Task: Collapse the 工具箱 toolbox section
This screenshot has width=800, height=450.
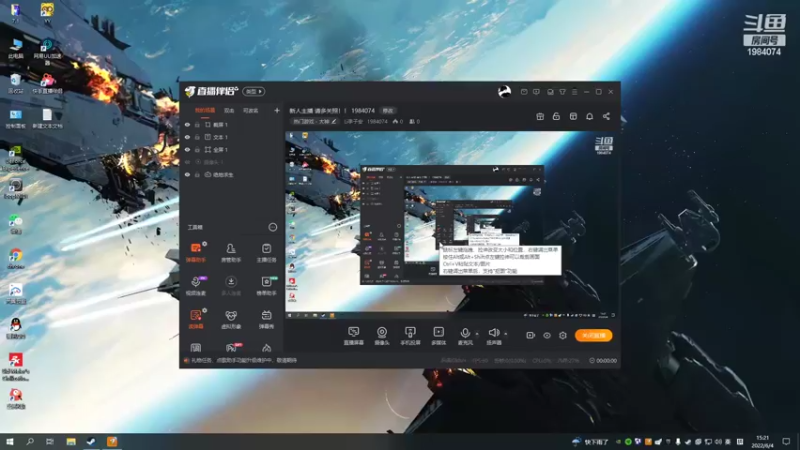Action: point(272,227)
